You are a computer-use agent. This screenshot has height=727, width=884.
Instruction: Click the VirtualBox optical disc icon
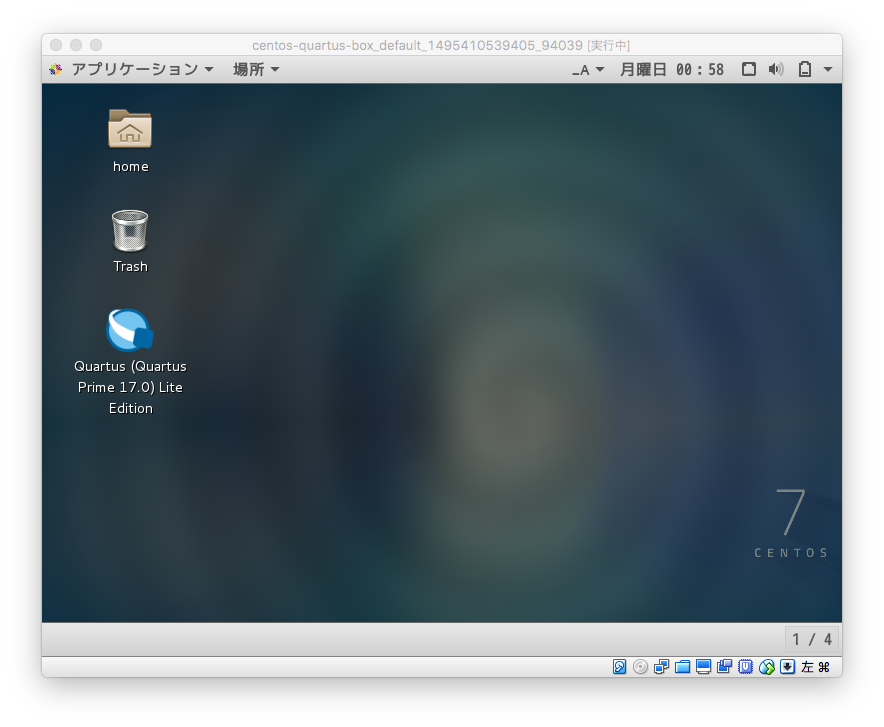tap(640, 667)
